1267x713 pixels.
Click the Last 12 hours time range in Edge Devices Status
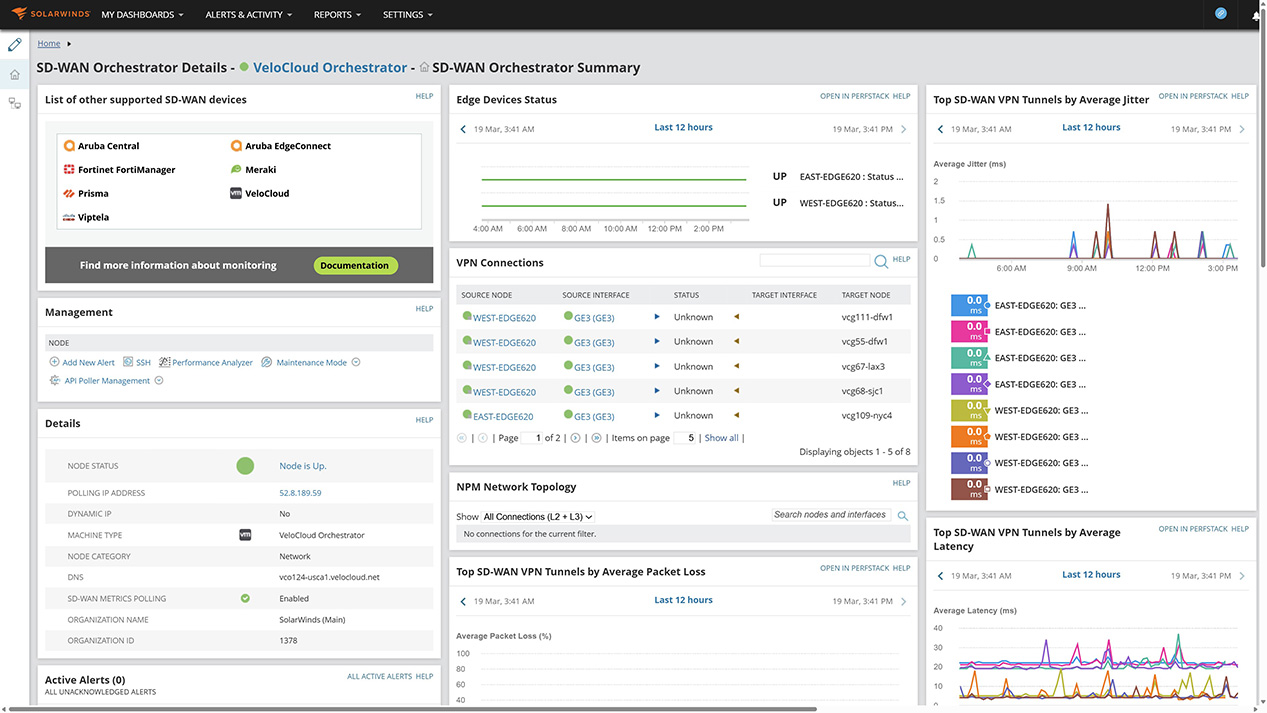[x=683, y=127]
